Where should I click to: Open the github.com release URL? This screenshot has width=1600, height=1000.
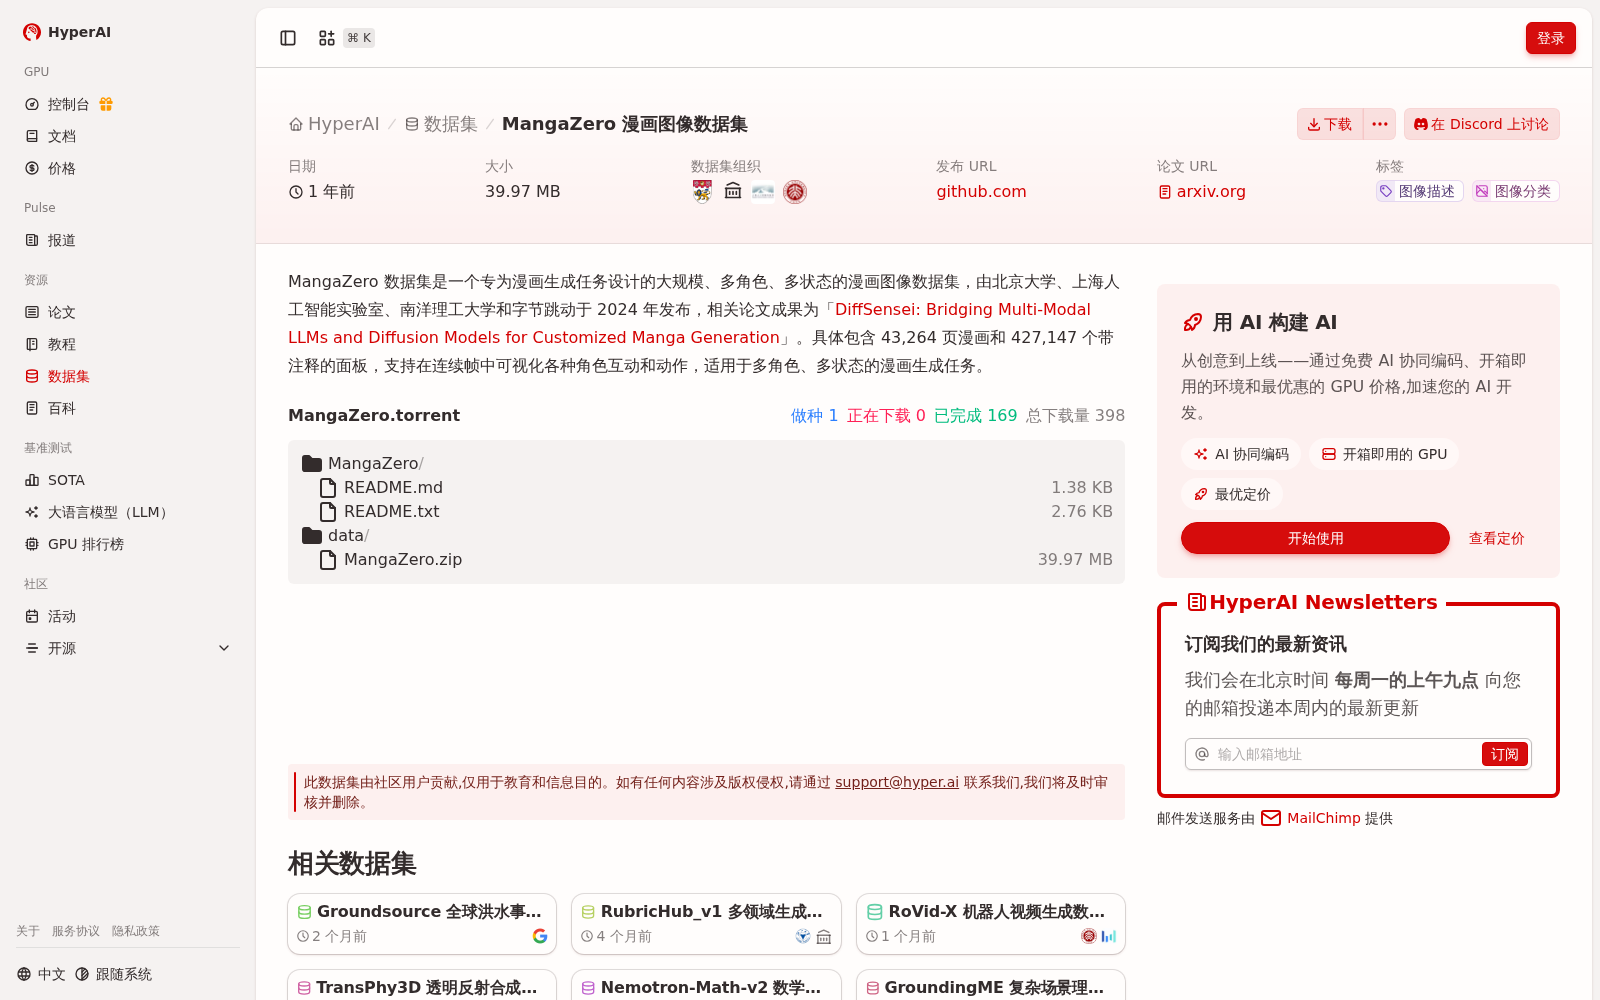981,191
